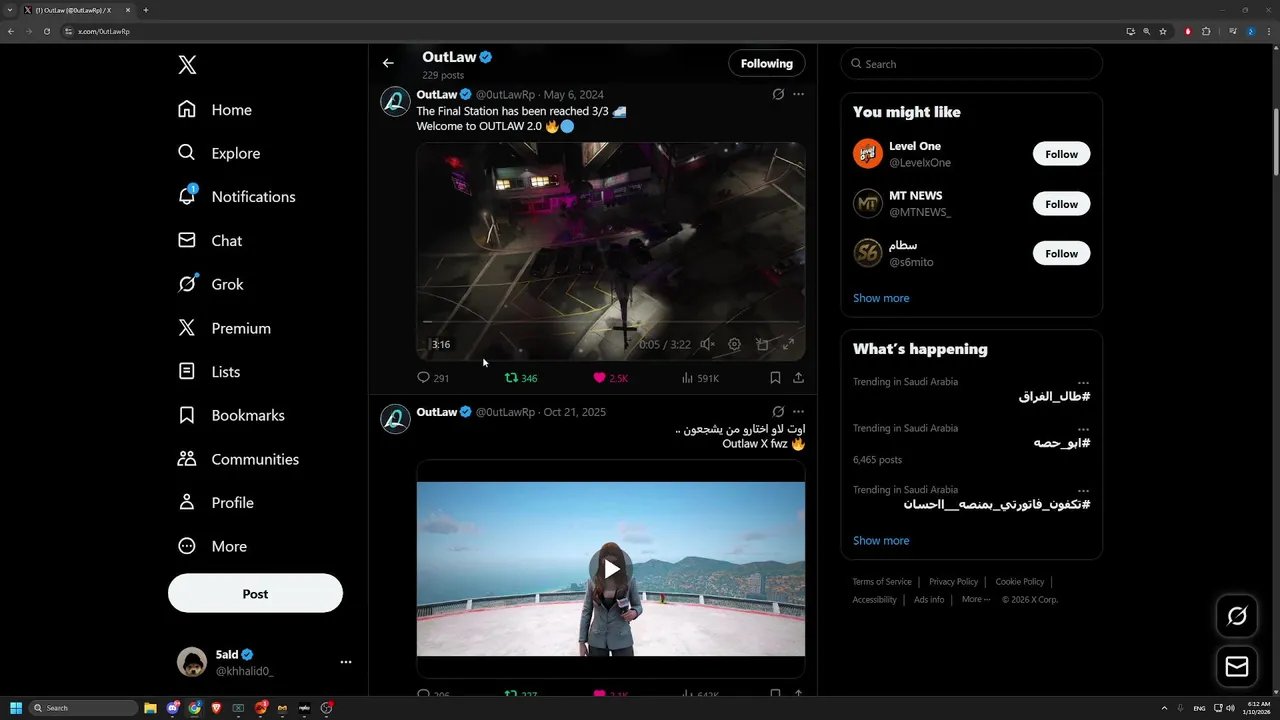Open options for trend #ابو_حصه
This screenshot has height=720, width=1280.
(1083, 429)
